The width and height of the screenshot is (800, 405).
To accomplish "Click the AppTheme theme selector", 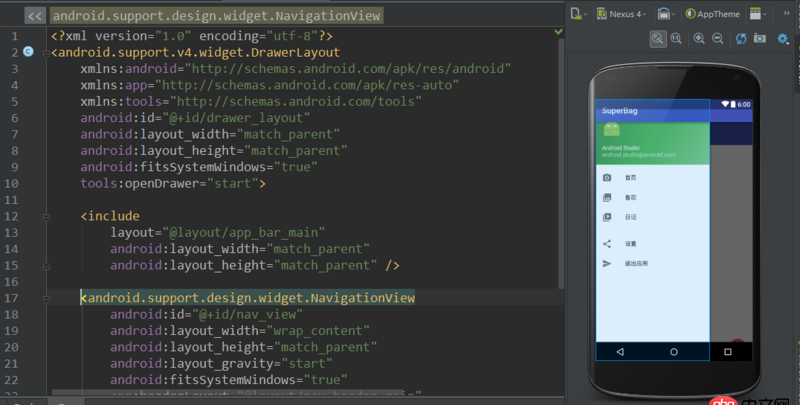I will point(712,14).
